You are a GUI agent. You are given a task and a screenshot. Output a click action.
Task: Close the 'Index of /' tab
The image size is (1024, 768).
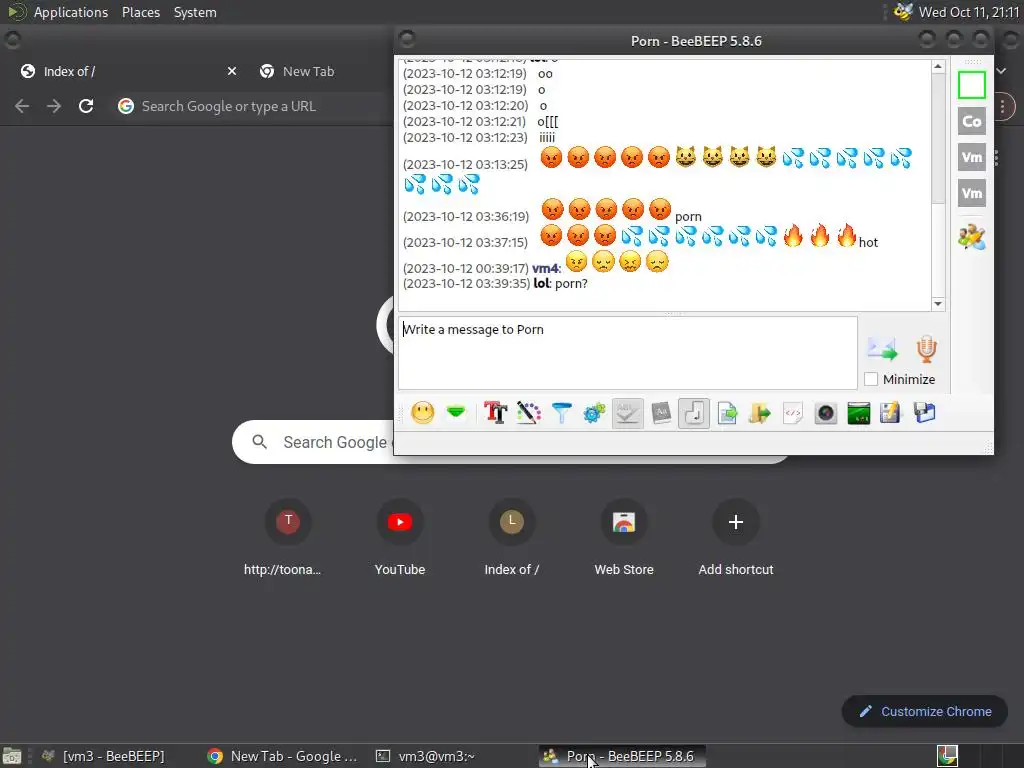tap(232, 71)
